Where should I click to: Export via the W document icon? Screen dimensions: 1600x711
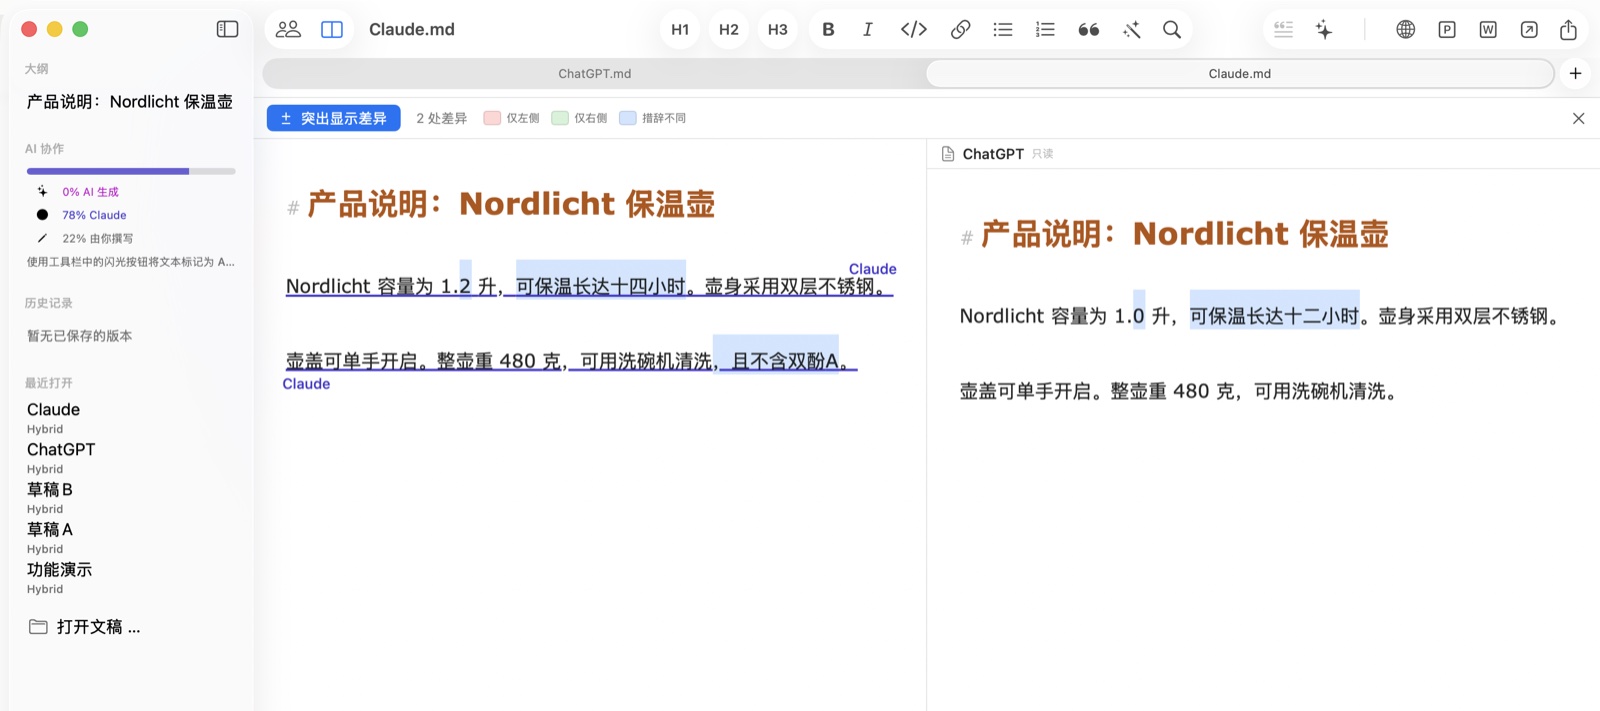click(x=1488, y=29)
